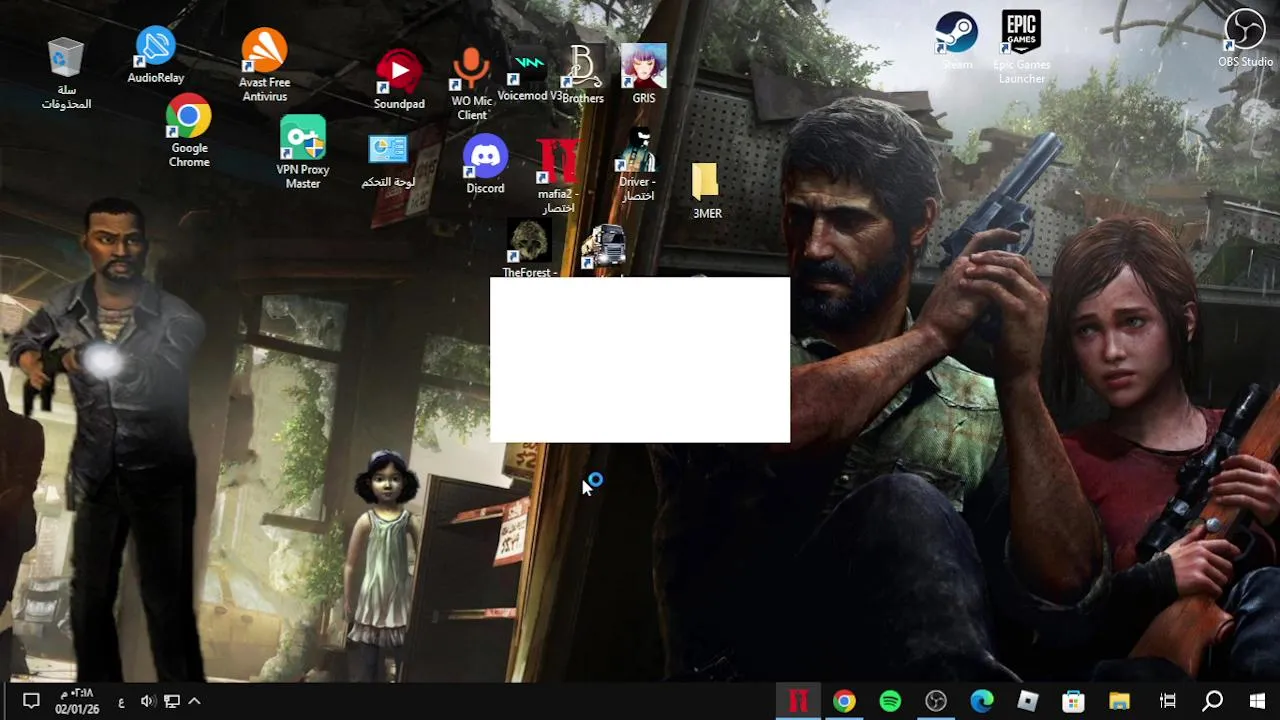The width and height of the screenshot is (1280, 720).
Task: Open the truck game shortcut icon
Action: click(603, 249)
